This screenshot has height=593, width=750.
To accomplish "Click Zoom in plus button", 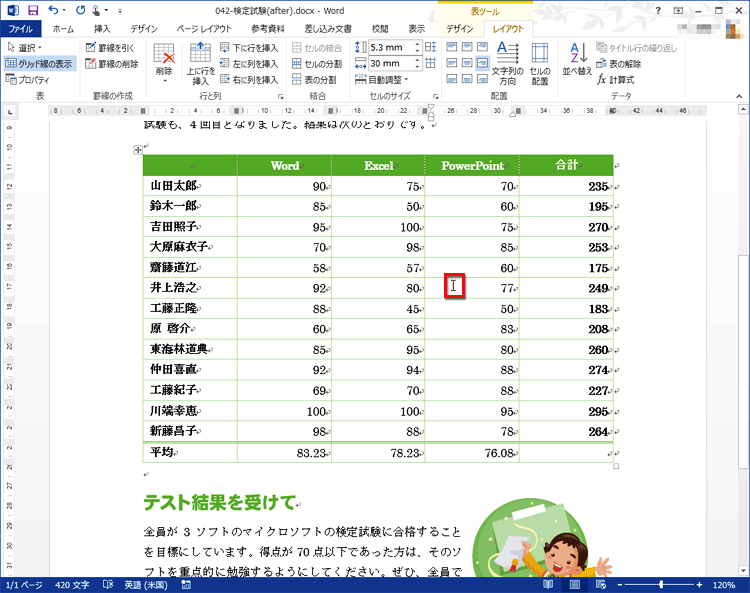I will pyautogui.click(x=699, y=584).
